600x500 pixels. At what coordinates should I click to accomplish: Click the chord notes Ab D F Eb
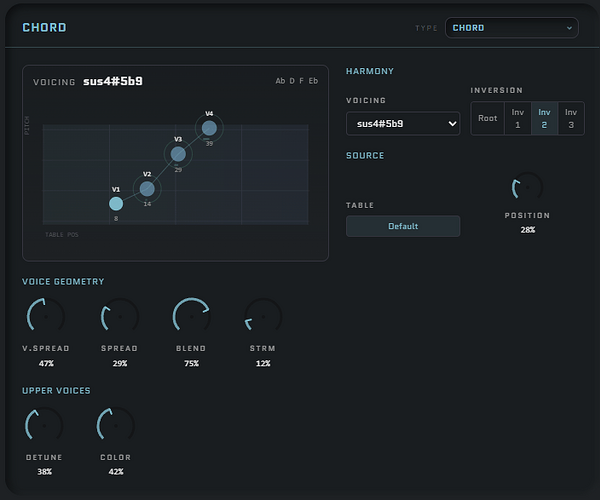297,81
